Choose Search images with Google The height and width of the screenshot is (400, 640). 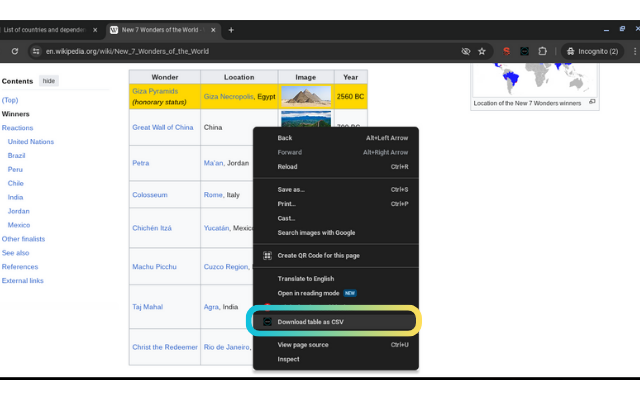click(336, 233)
